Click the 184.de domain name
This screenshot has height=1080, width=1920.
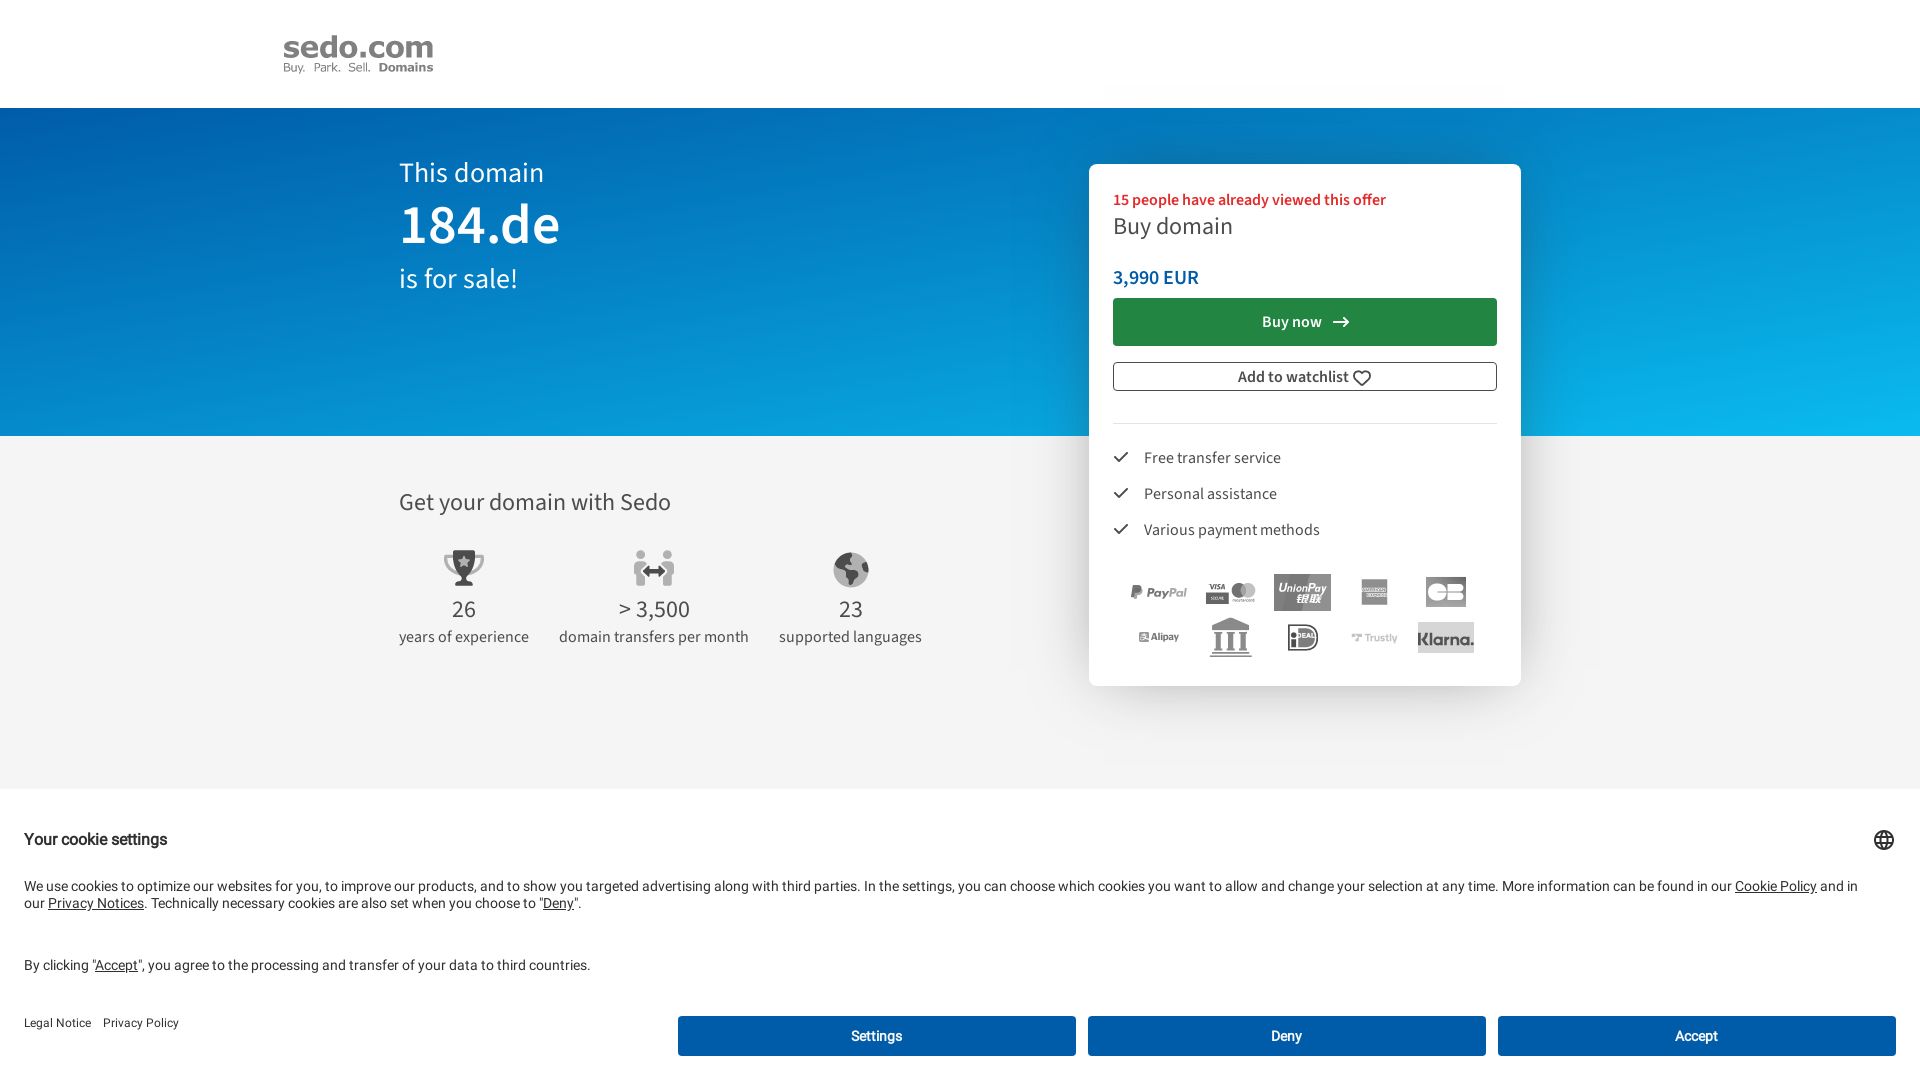pyautogui.click(x=480, y=224)
